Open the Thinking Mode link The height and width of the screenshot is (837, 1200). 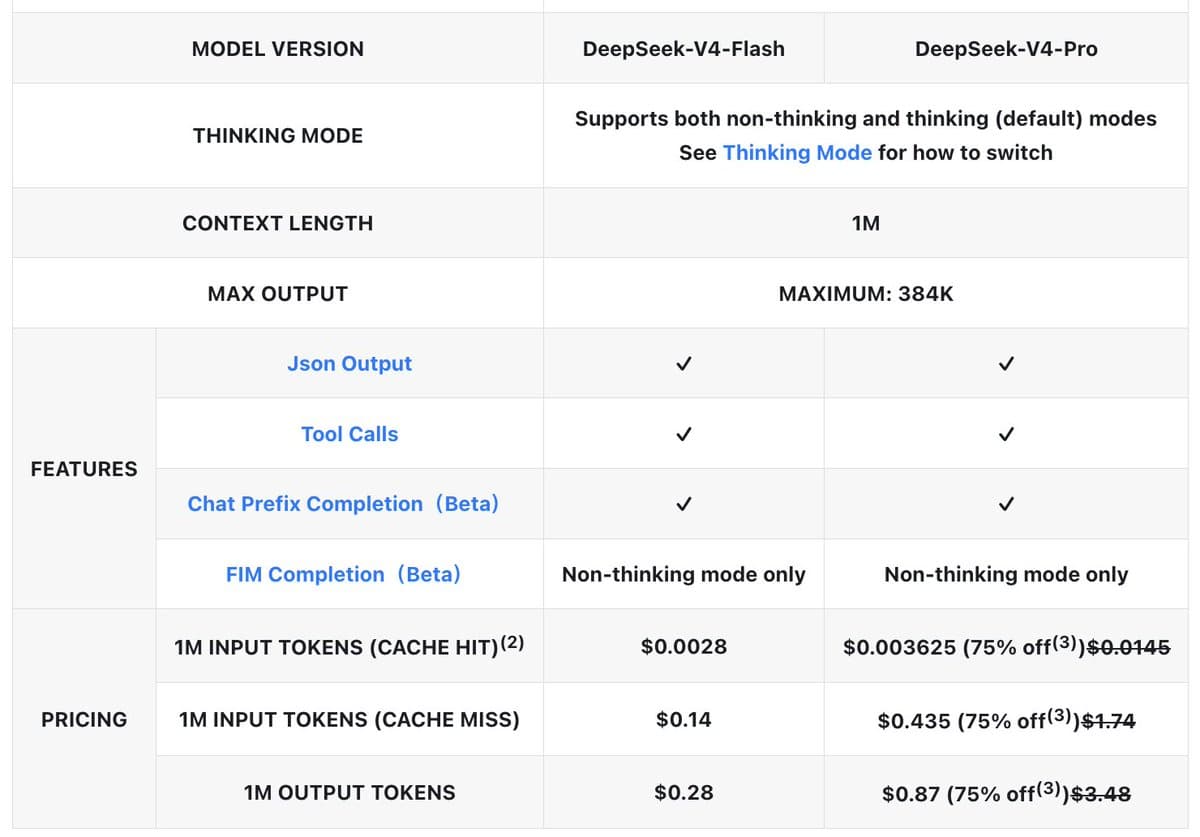pyautogui.click(x=797, y=153)
